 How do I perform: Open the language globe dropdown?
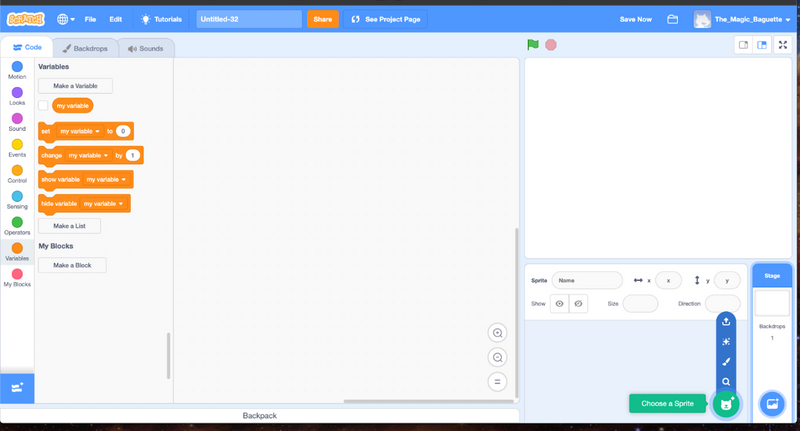(x=66, y=19)
